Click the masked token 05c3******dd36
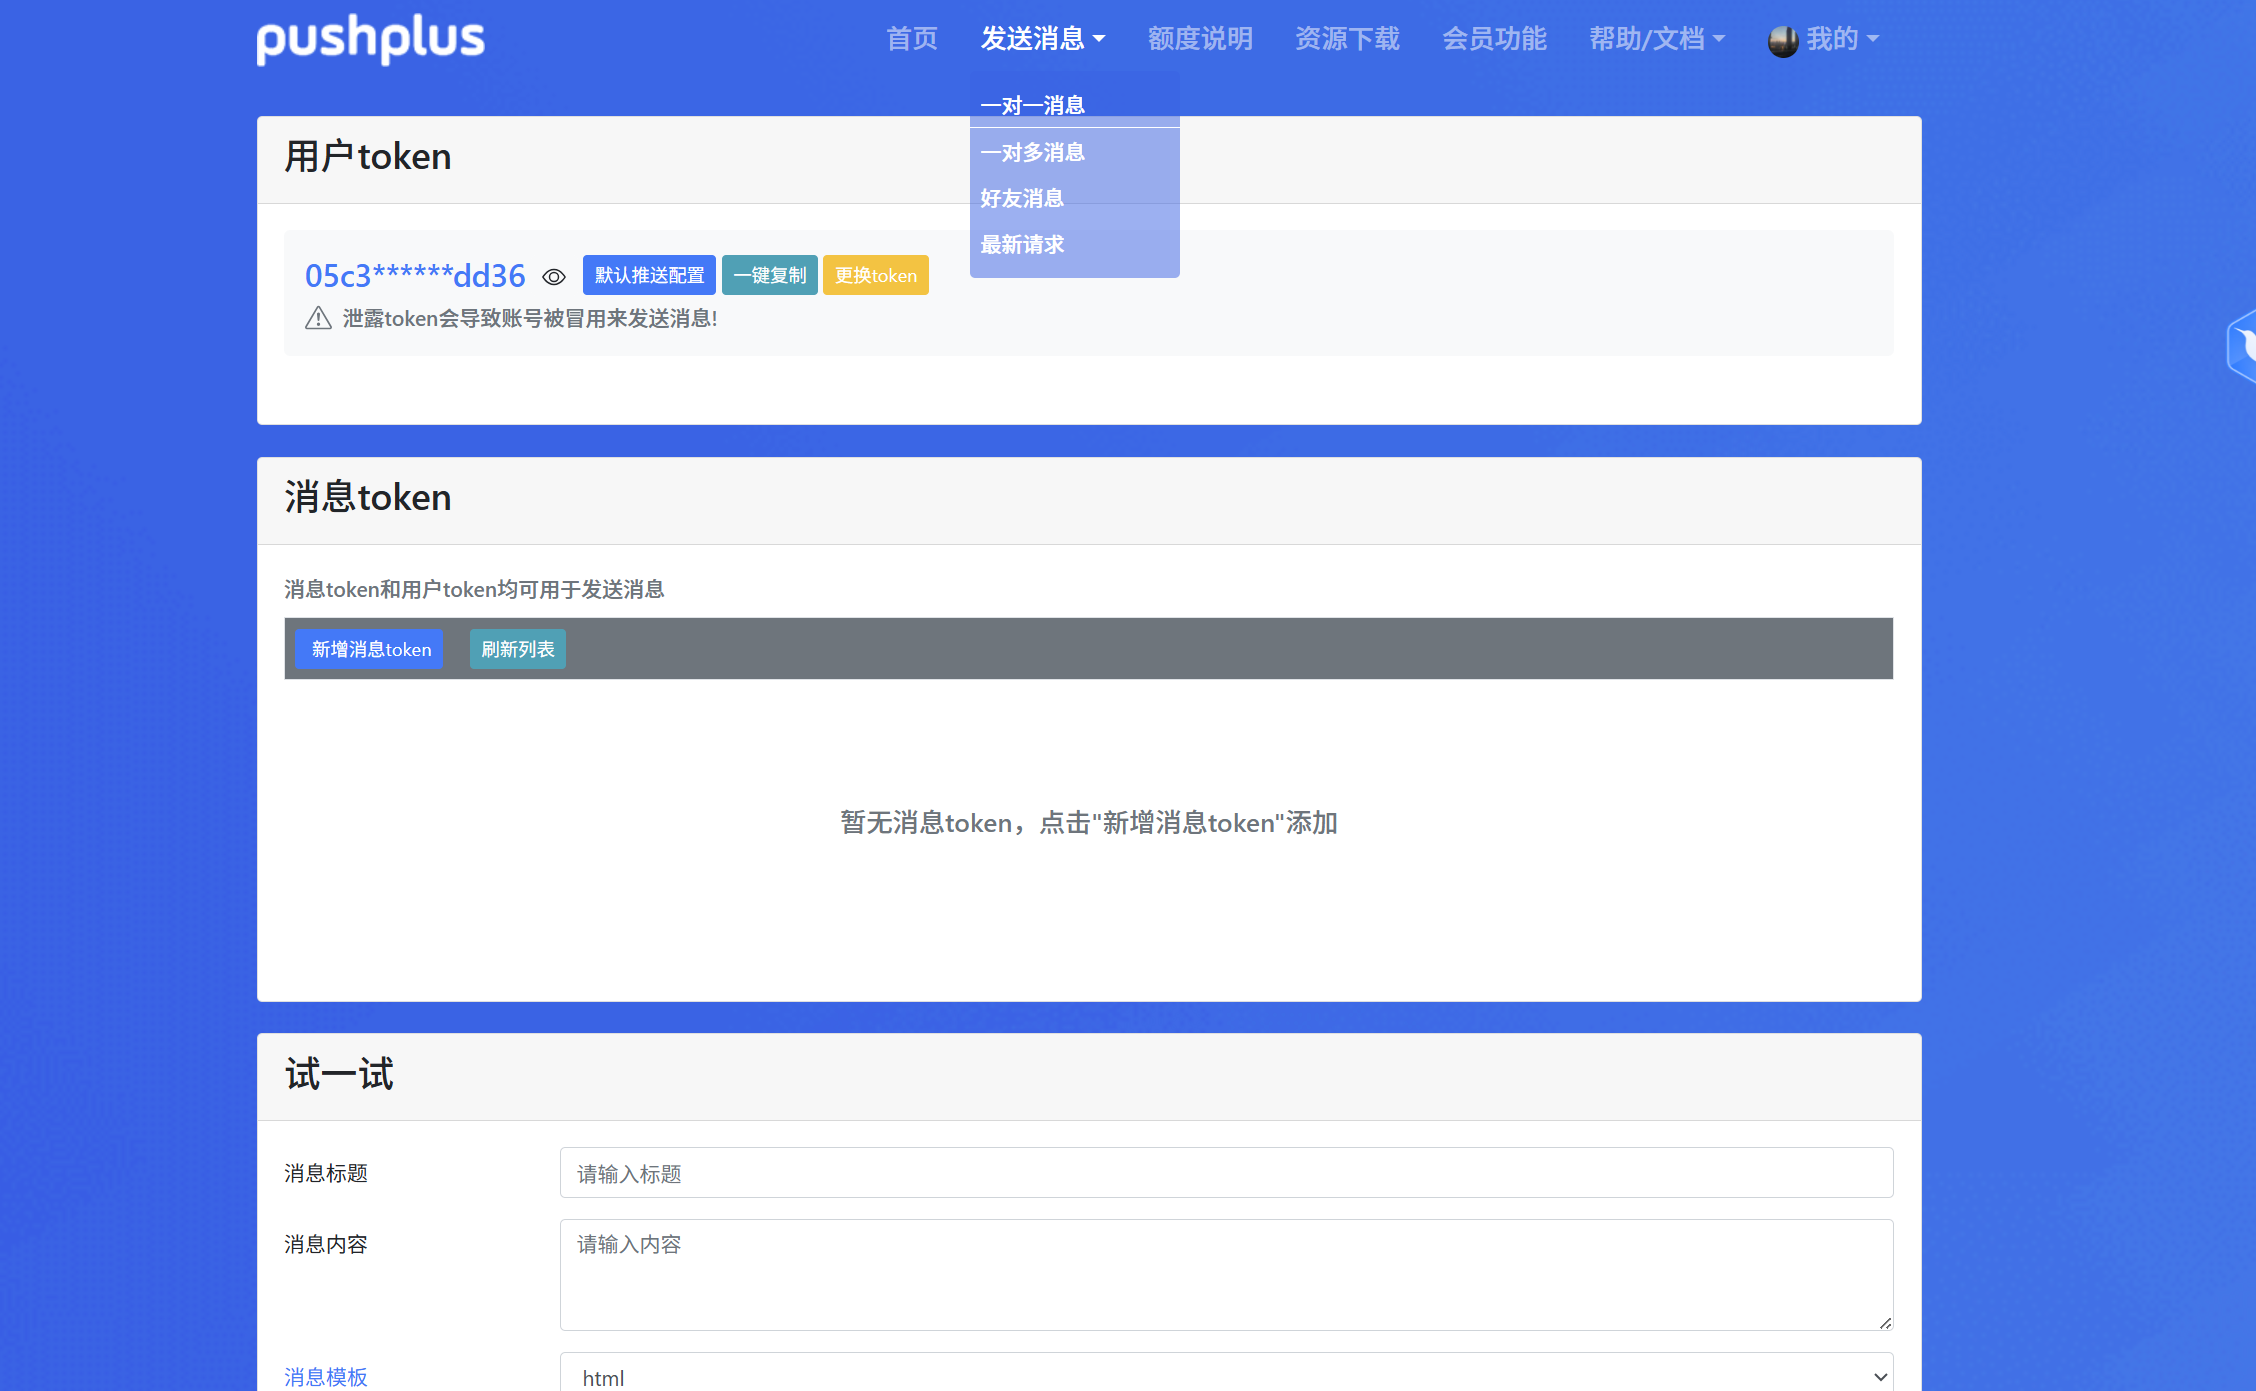 [x=415, y=276]
